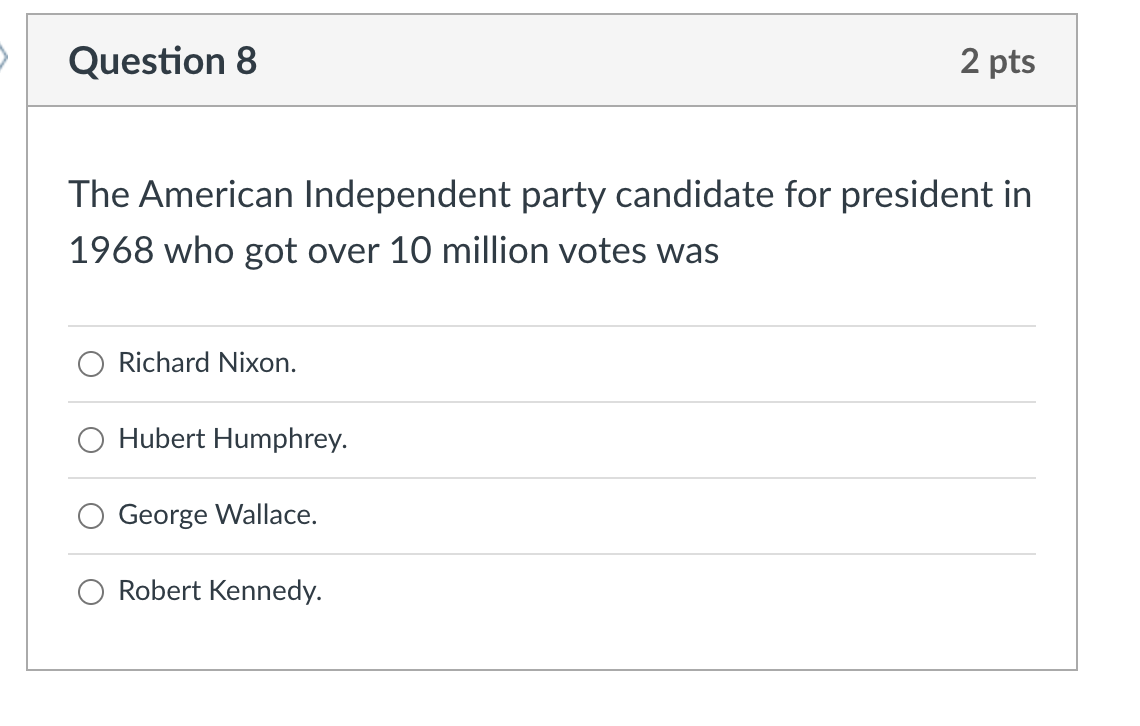
Task: Pick the Robert Kennedy radio button
Action: coord(91,592)
